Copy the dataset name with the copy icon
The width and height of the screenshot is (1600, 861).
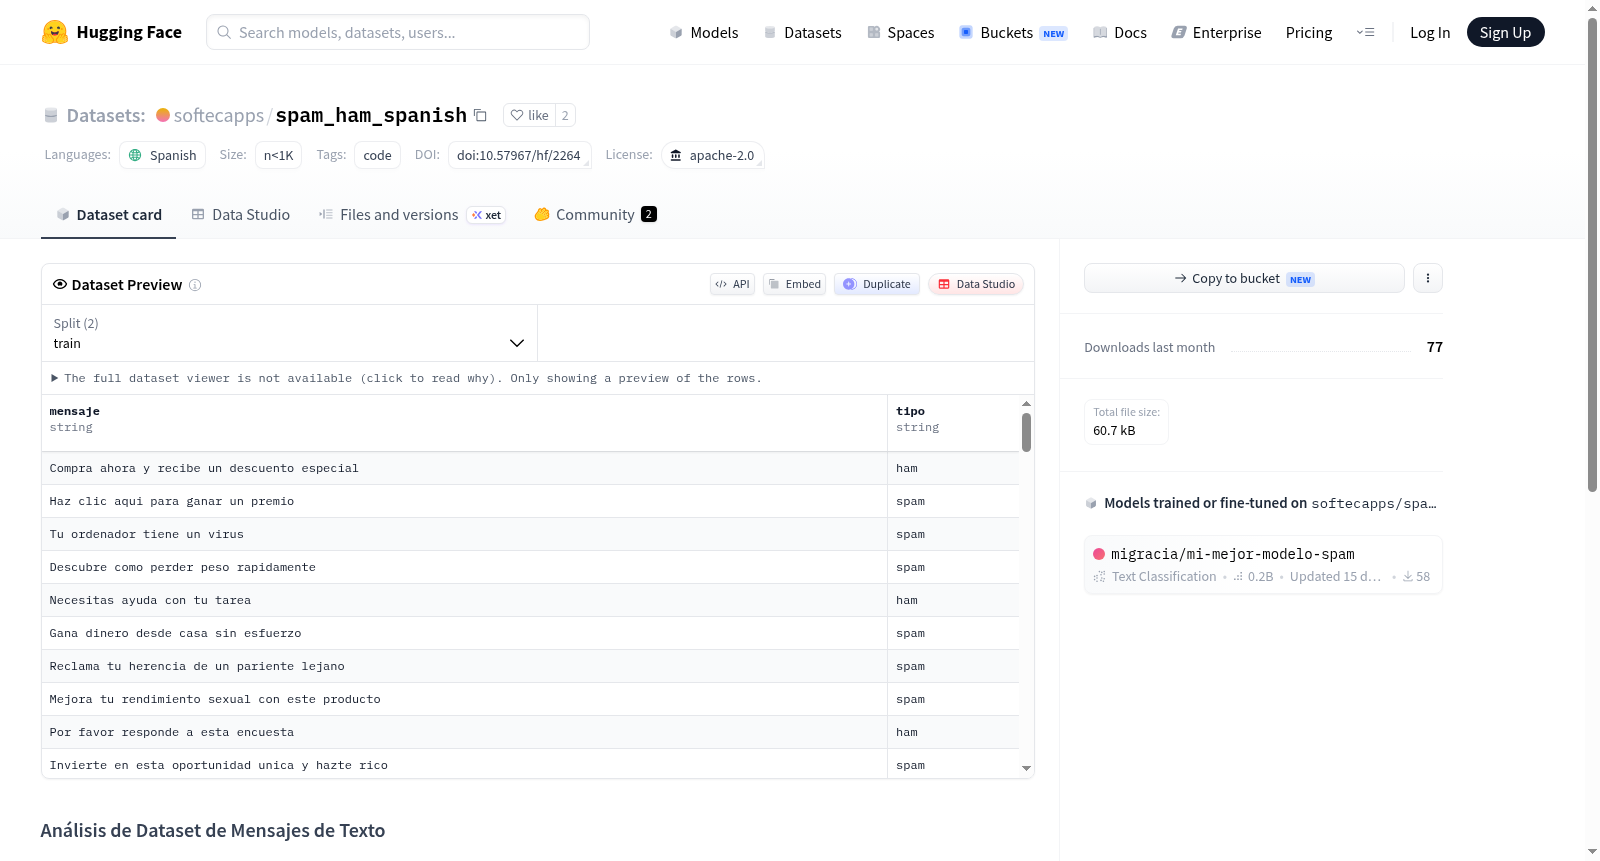(x=480, y=115)
